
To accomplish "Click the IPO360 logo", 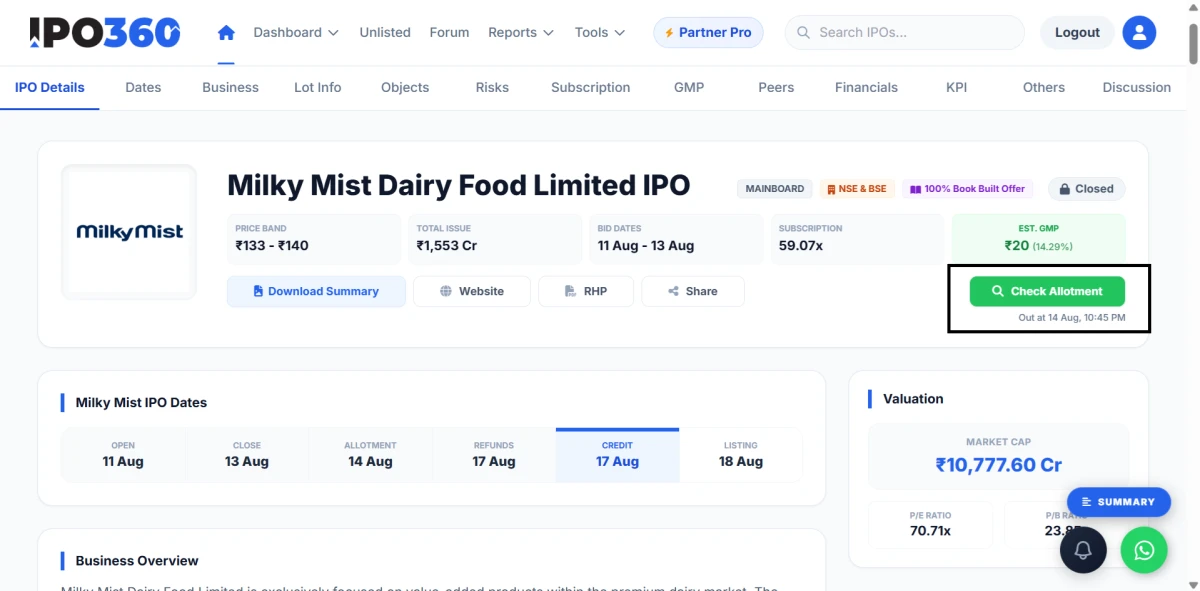I will click(105, 32).
